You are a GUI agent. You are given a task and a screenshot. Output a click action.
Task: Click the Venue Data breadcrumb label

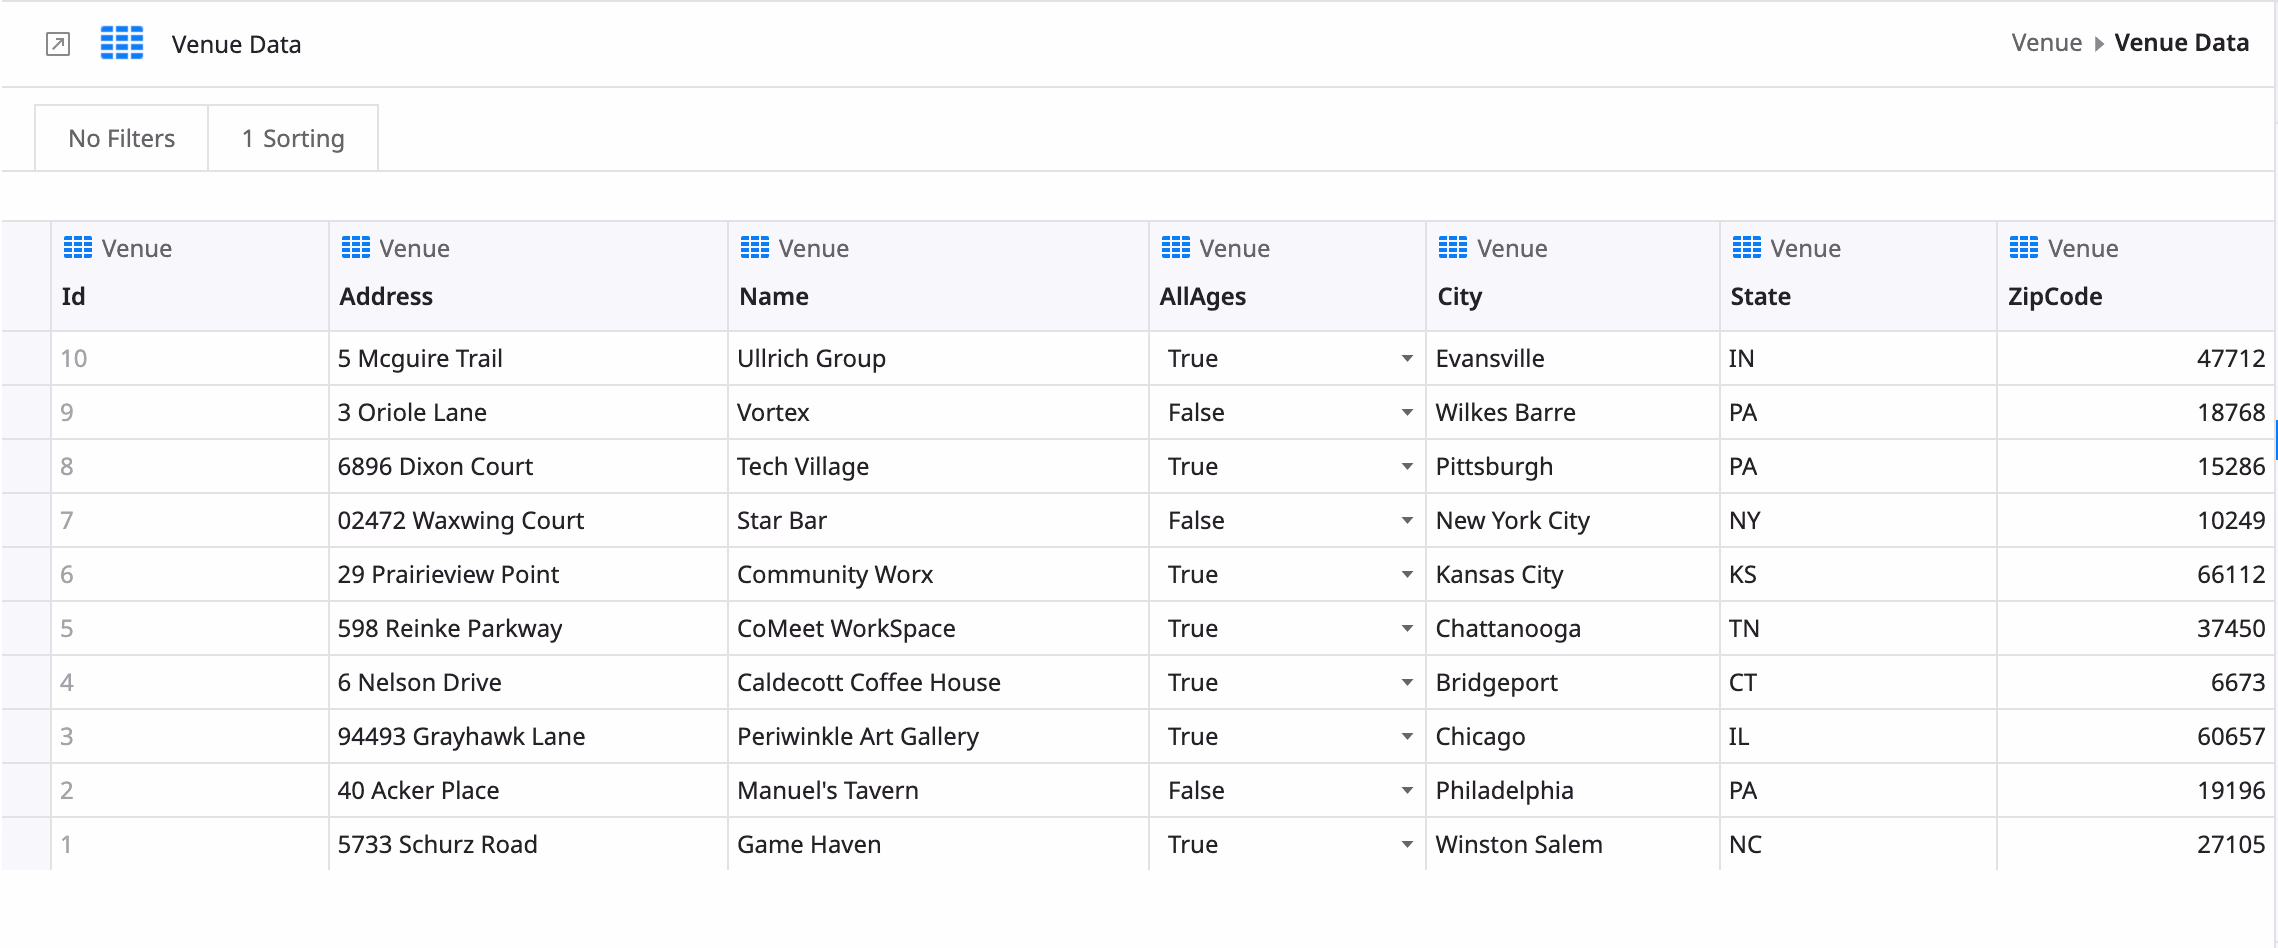pos(2182,42)
